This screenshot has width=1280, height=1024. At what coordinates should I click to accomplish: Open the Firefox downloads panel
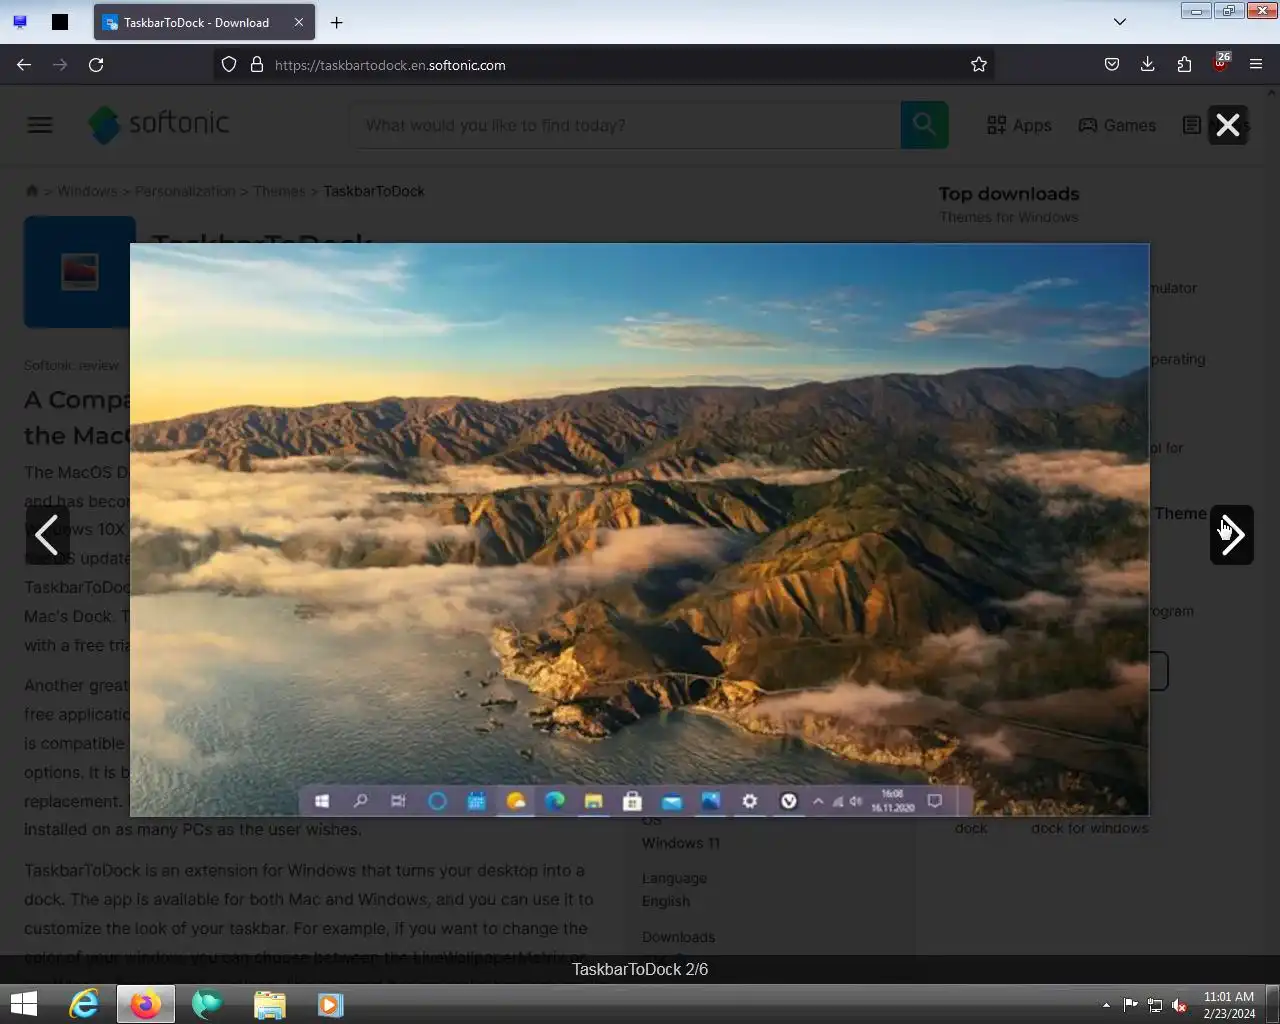[x=1148, y=65]
